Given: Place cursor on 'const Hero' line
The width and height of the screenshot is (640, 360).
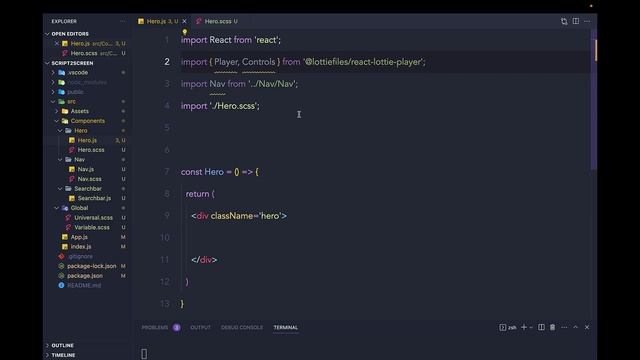Looking at the screenshot, I should click(220, 172).
